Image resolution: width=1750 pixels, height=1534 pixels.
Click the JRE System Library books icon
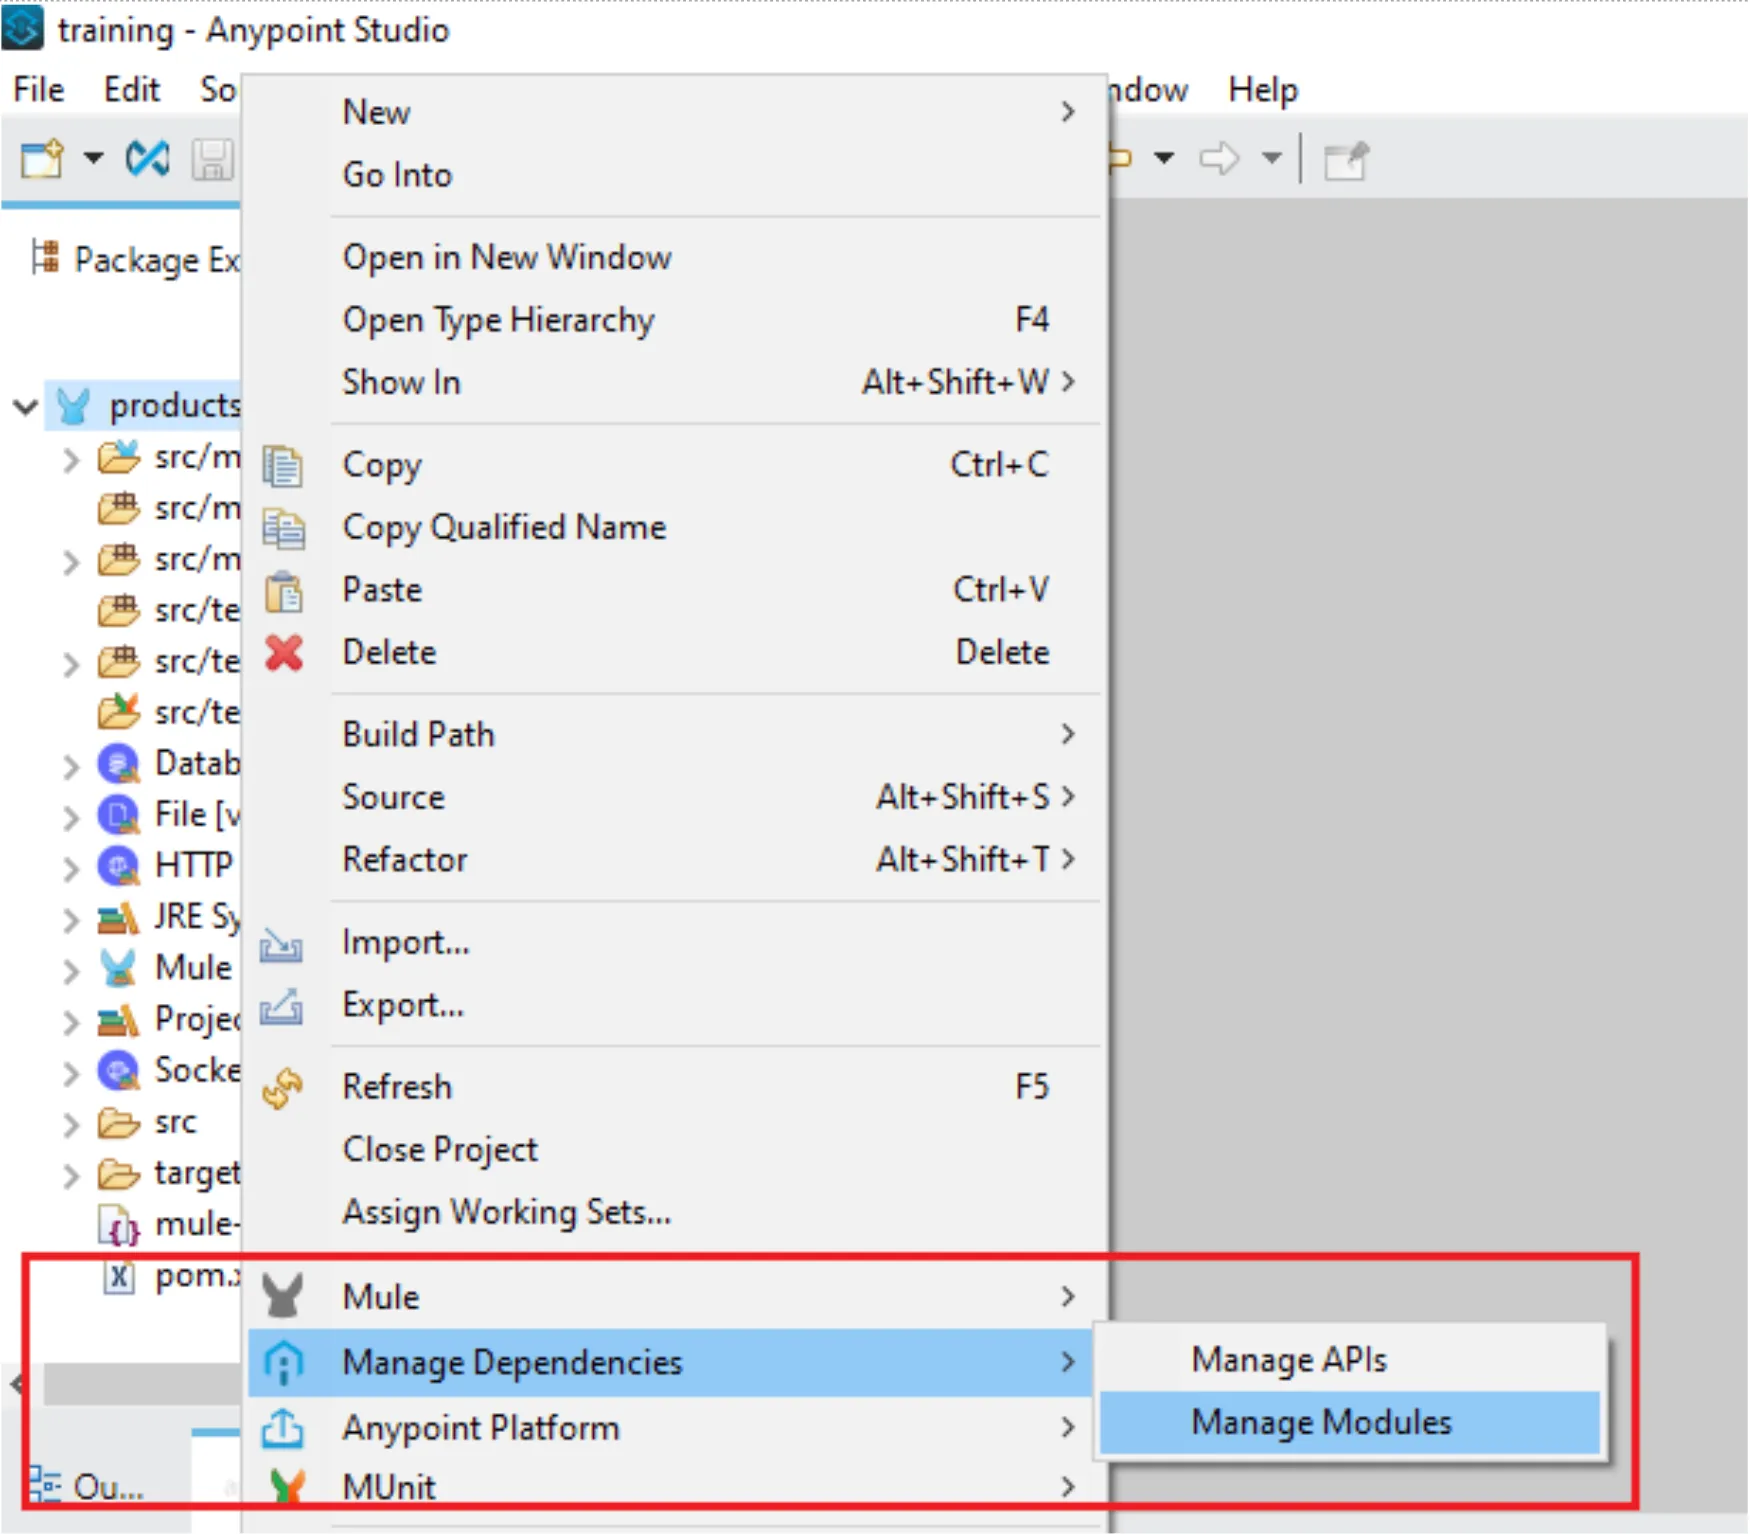coord(118,917)
